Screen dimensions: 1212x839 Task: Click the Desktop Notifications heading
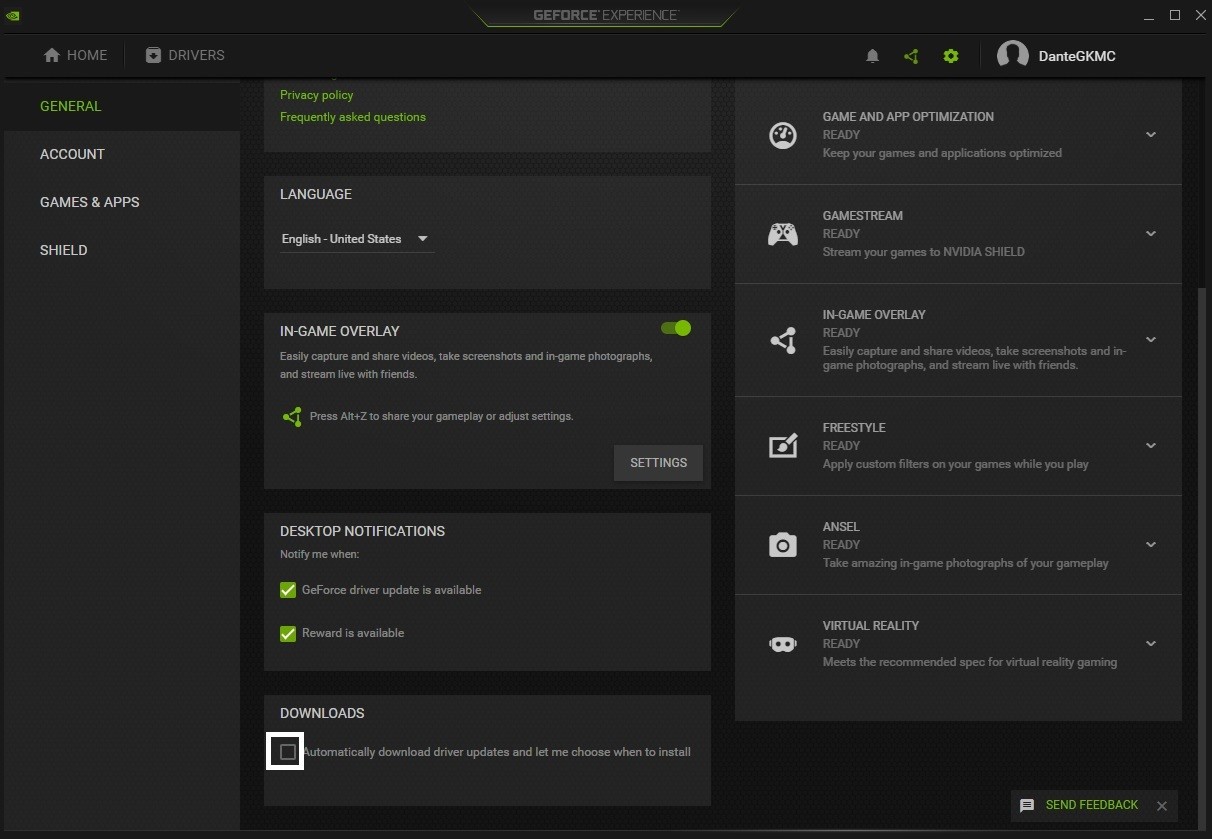[x=362, y=531]
